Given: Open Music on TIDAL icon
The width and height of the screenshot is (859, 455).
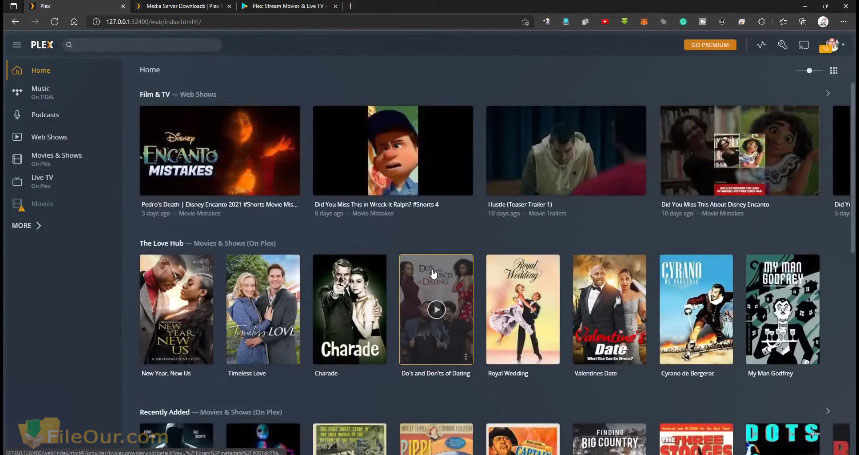Looking at the screenshot, I should (17, 92).
